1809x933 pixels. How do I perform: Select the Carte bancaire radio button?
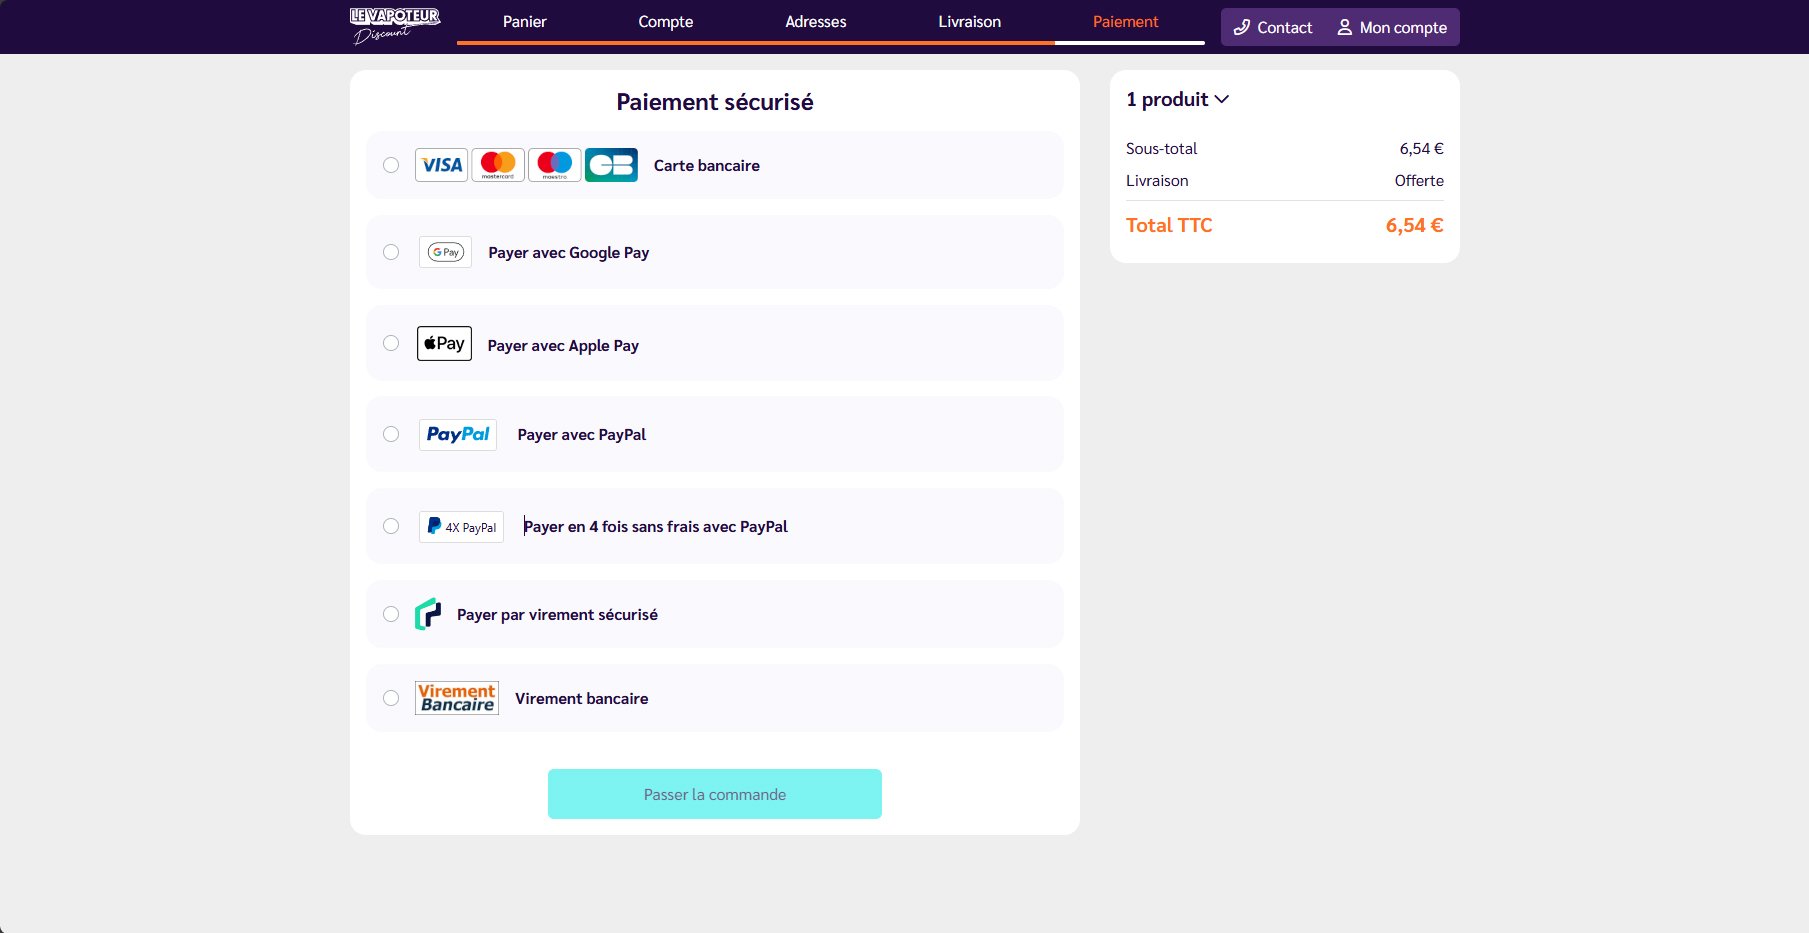(x=391, y=165)
